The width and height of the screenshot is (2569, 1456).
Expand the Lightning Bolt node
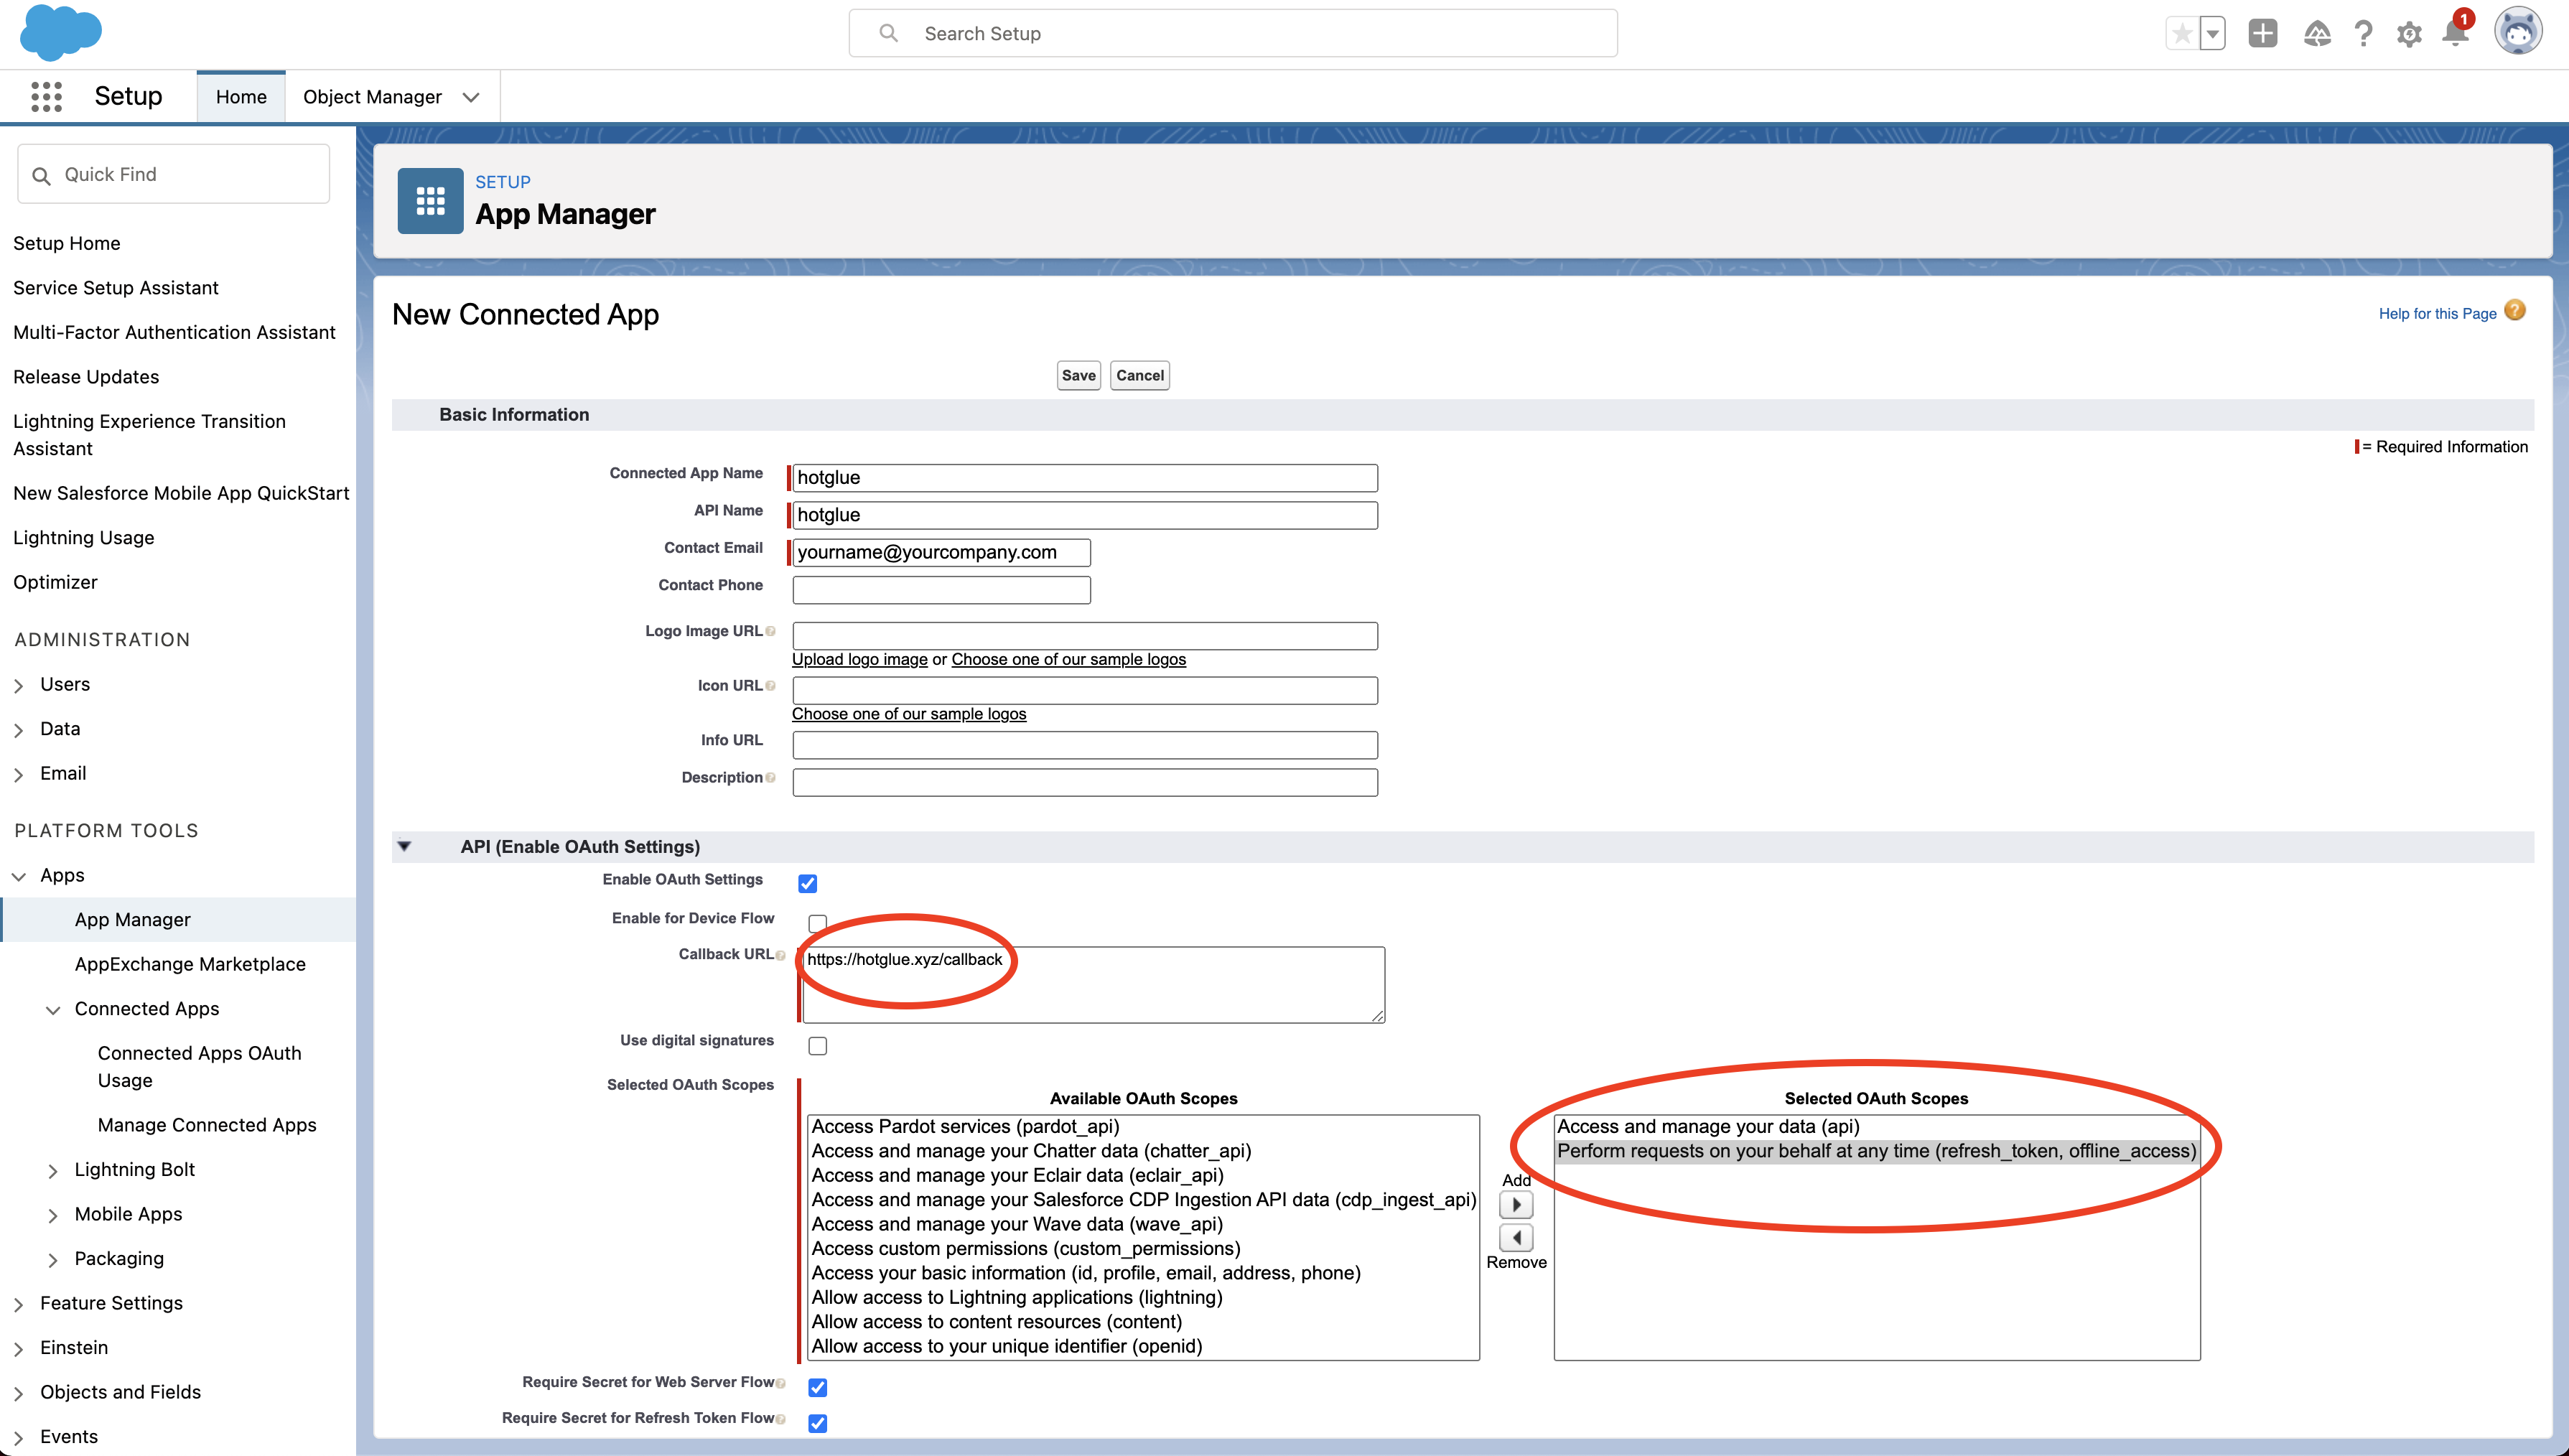click(53, 1171)
